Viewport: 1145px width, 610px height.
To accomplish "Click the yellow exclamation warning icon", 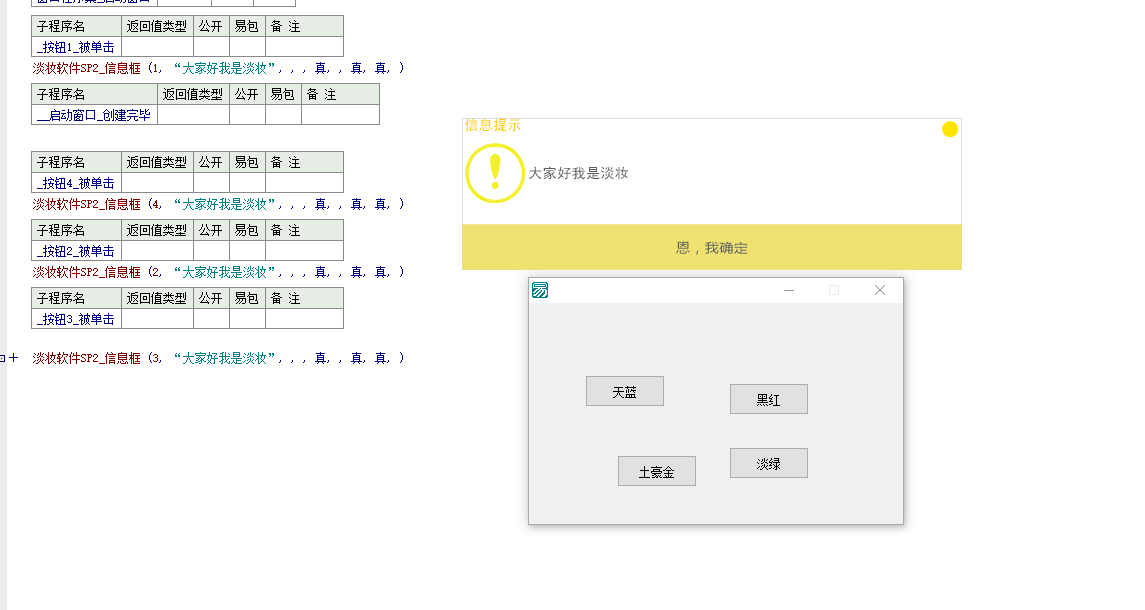I will tap(494, 173).
